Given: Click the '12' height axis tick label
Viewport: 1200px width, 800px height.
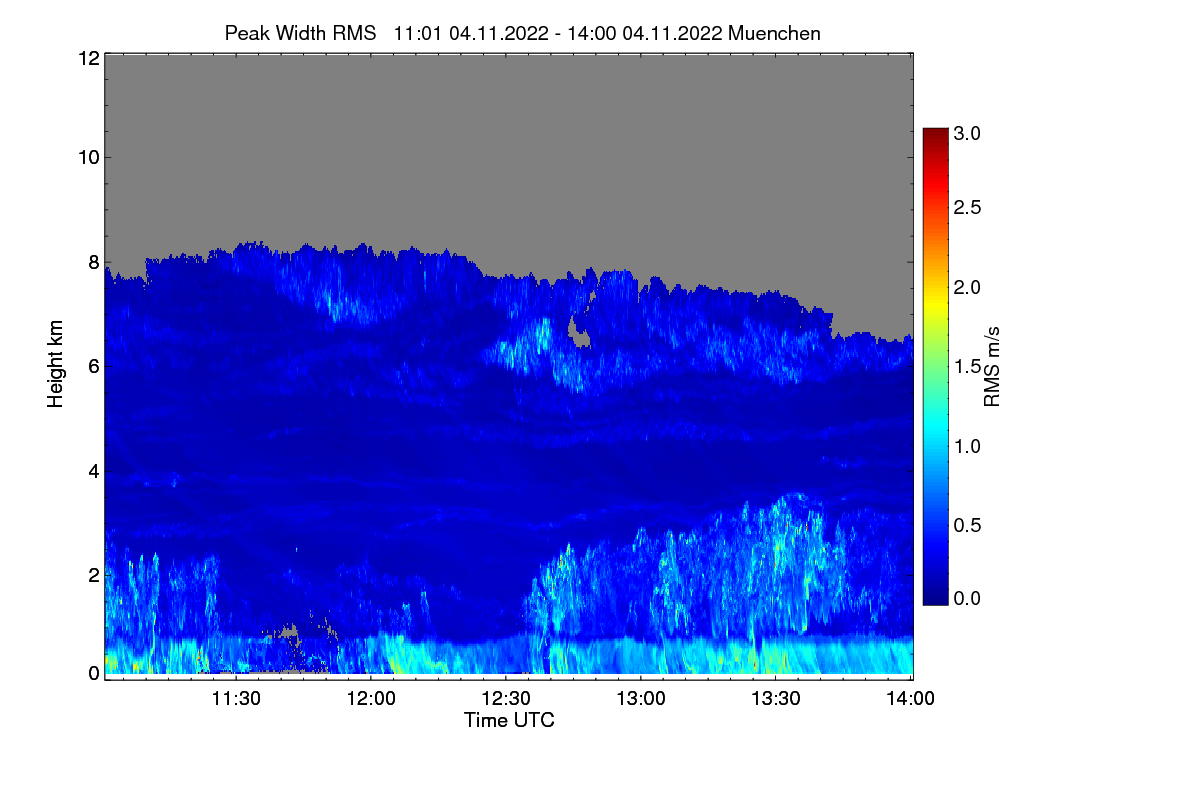Looking at the screenshot, I should (87, 58).
